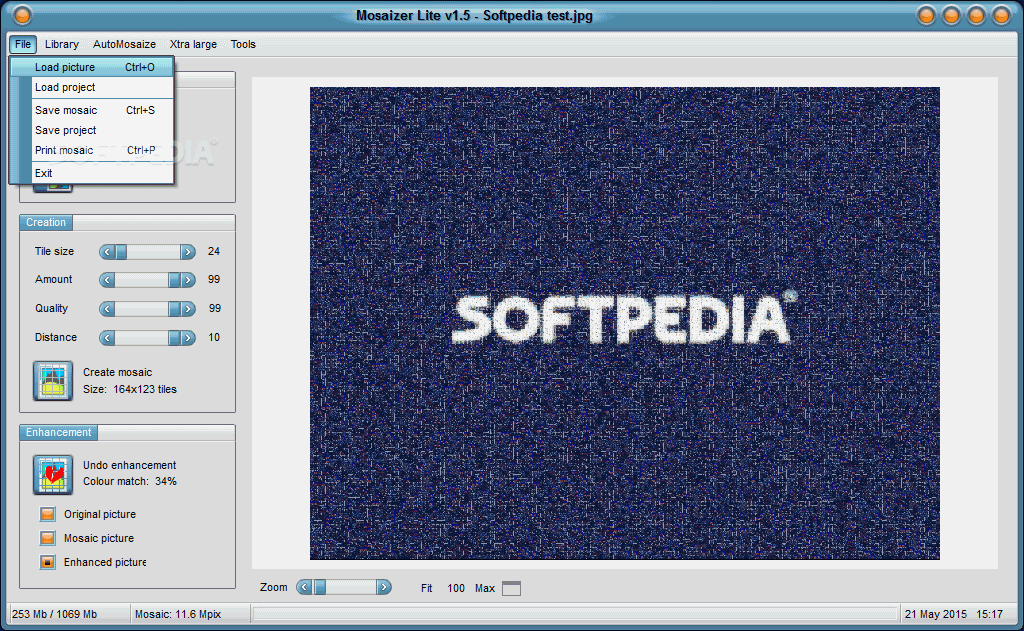Screen dimensions: 1024x631
Task: Click the Undo enhancement label
Action: (129, 465)
